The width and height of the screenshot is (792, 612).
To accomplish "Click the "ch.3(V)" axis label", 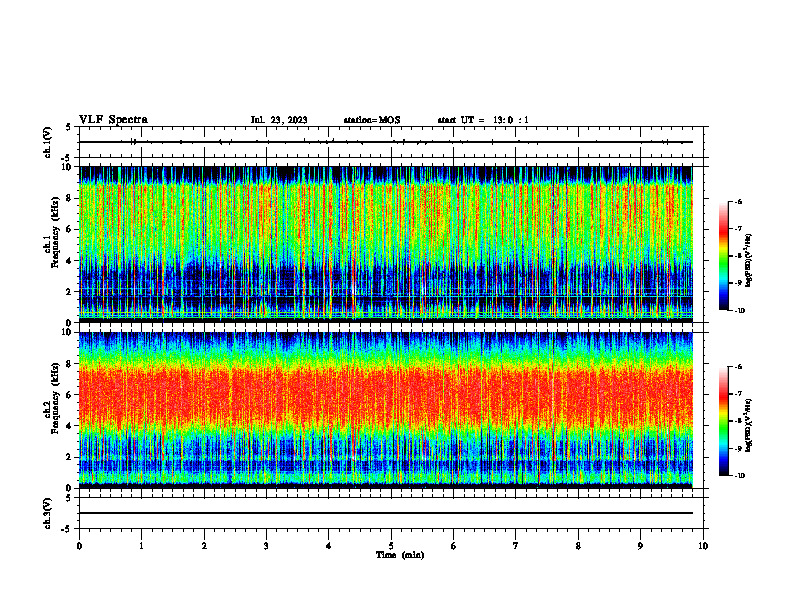I will [48, 514].
